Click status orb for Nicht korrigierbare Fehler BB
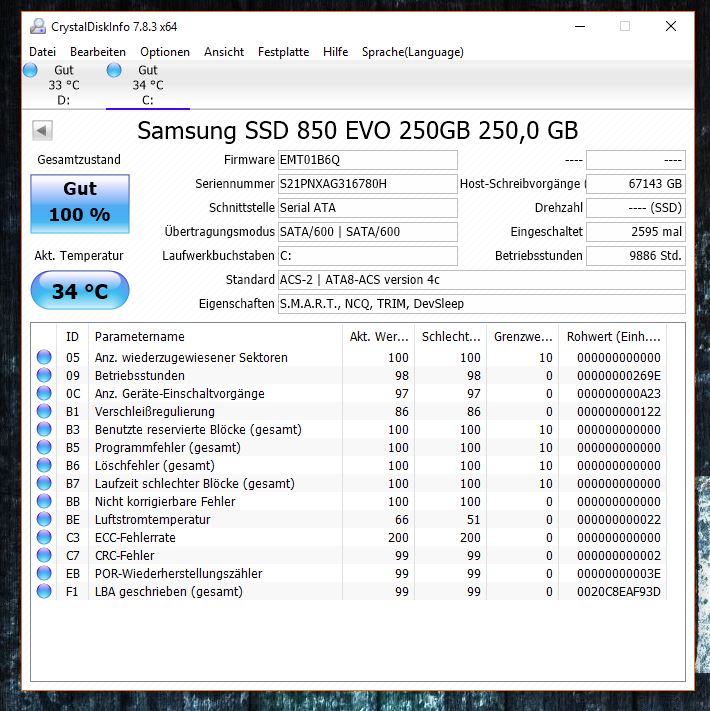The height and width of the screenshot is (711, 710). coord(44,501)
